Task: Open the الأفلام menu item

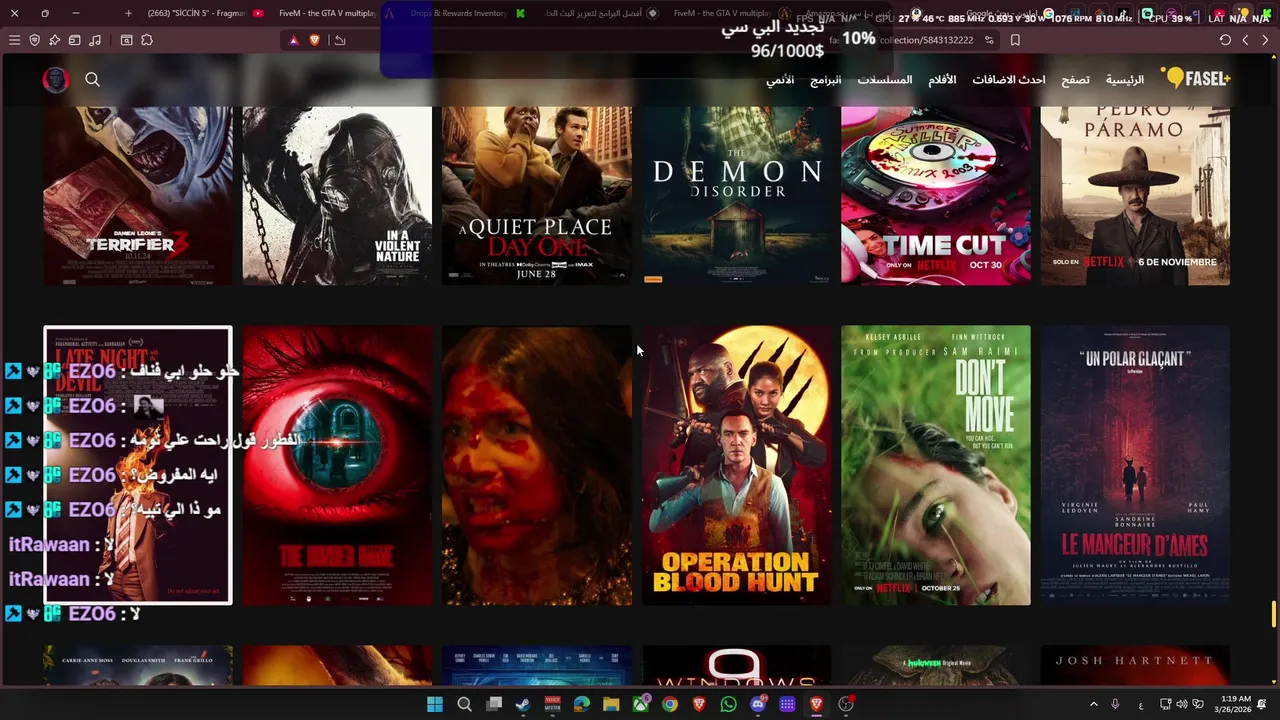Action: click(x=942, y=80)
